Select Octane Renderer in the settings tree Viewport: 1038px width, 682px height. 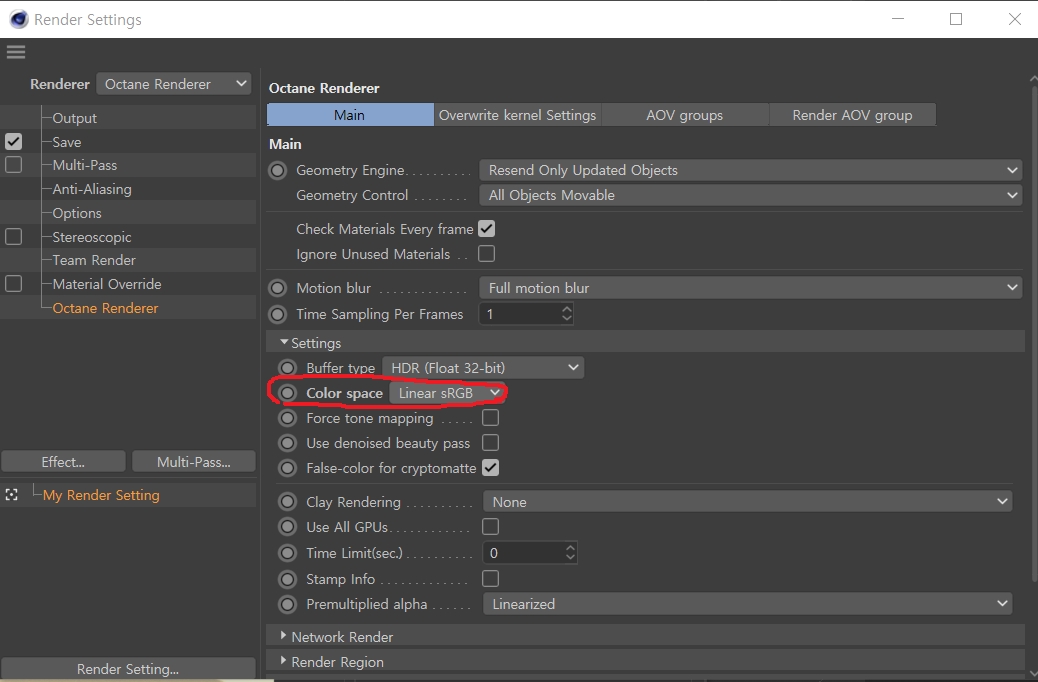(x=105, y=308)
